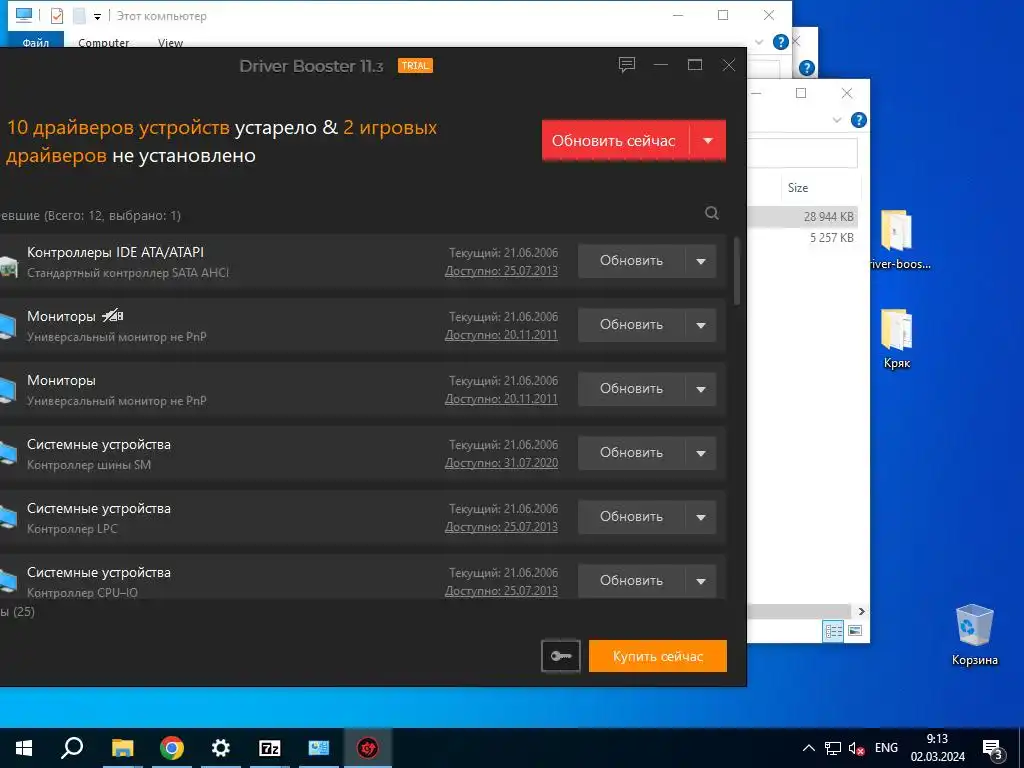This screenshot has height=768, width=1024.
Task: Expand options for Контроллер LPC update
Action: [x=701, y=517]
